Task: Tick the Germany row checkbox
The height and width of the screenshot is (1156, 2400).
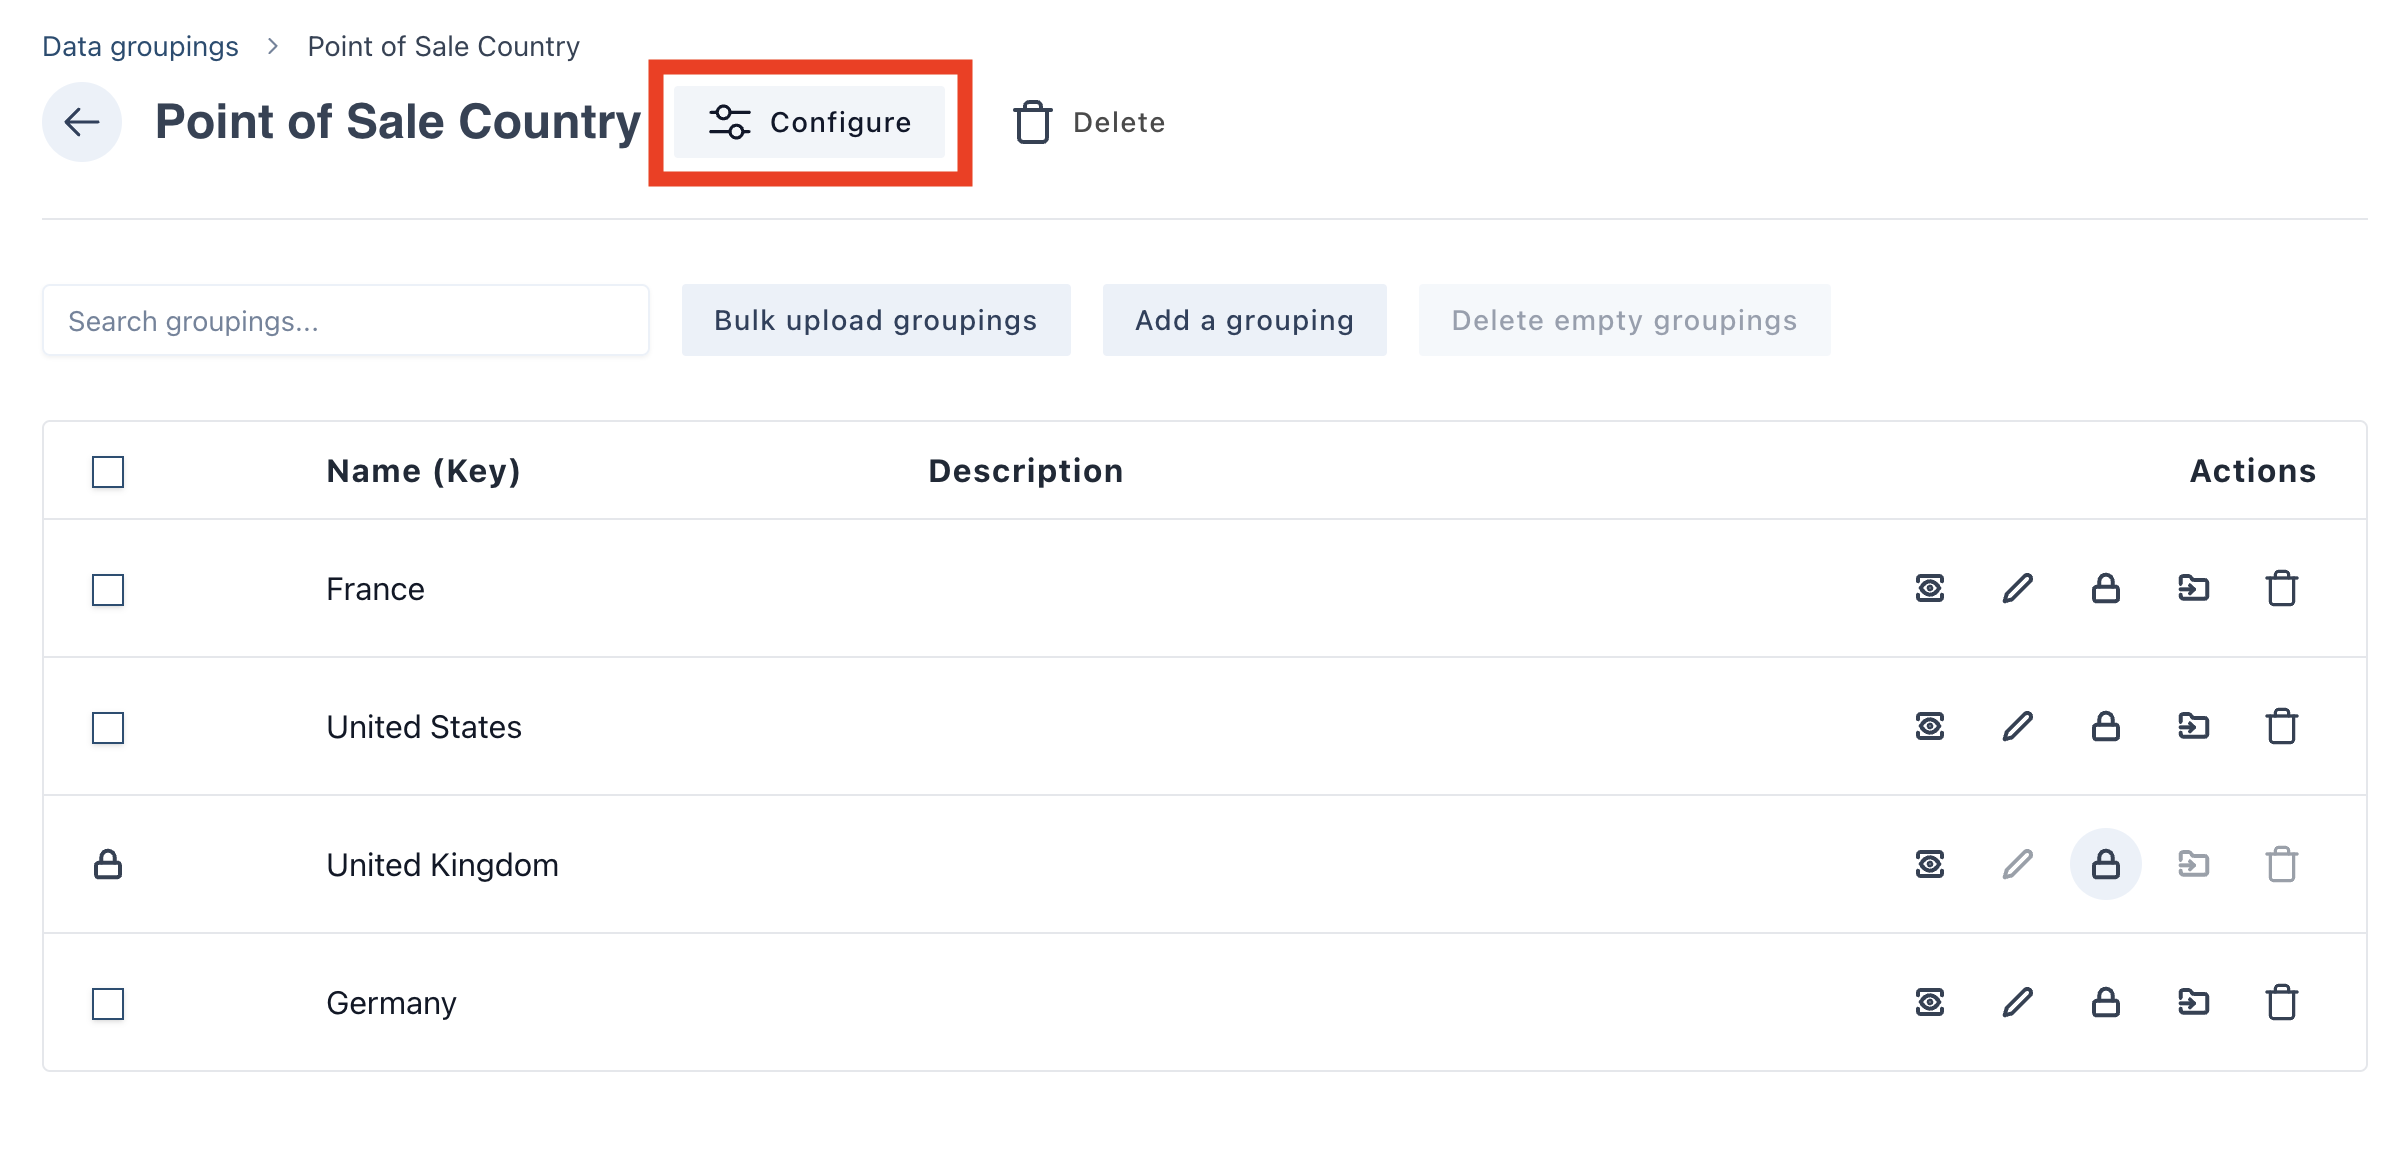Action: tap(108, 1004)
